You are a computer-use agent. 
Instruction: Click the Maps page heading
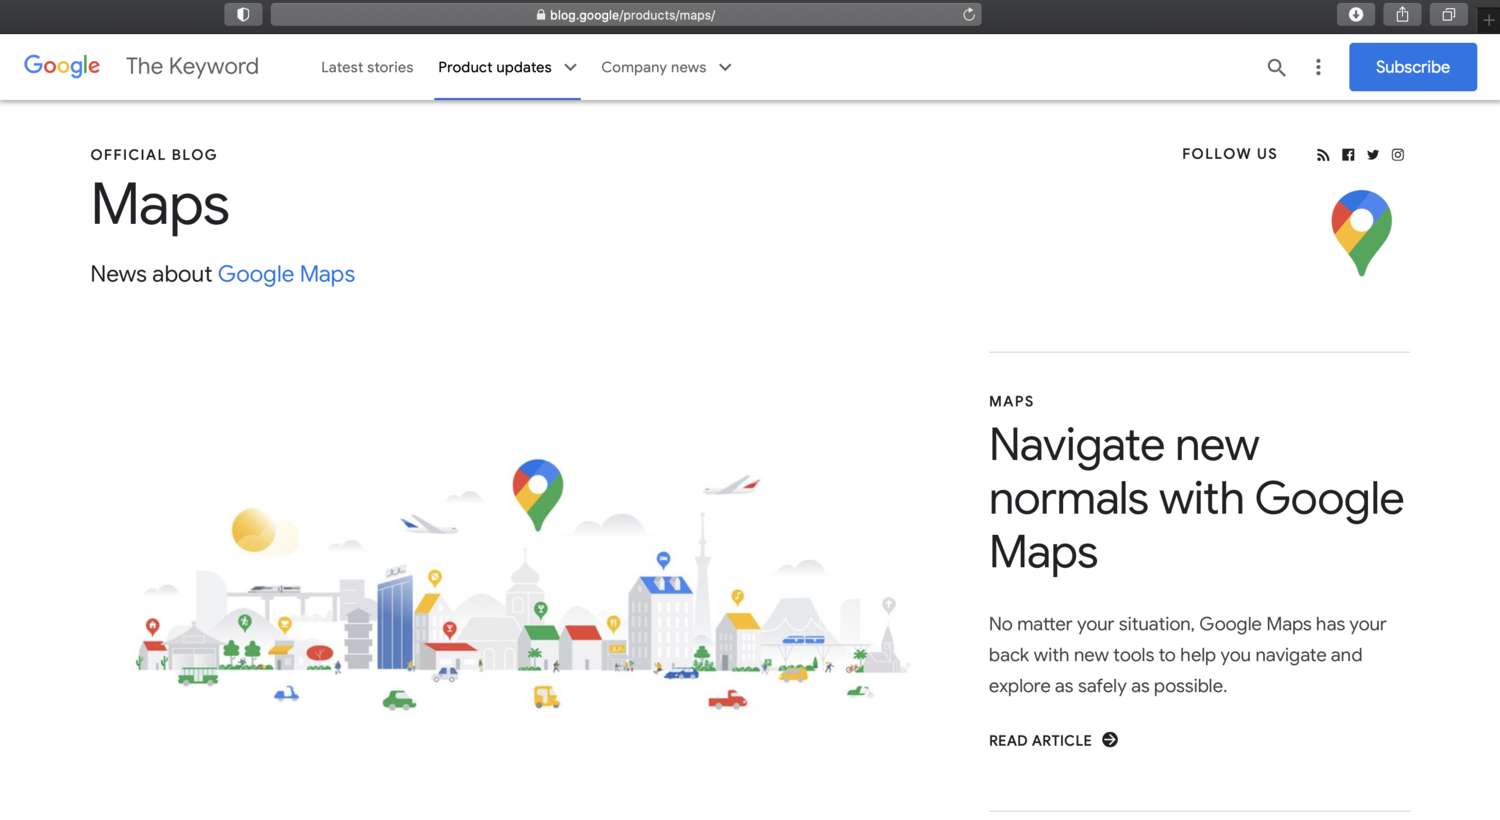point(160,205)
